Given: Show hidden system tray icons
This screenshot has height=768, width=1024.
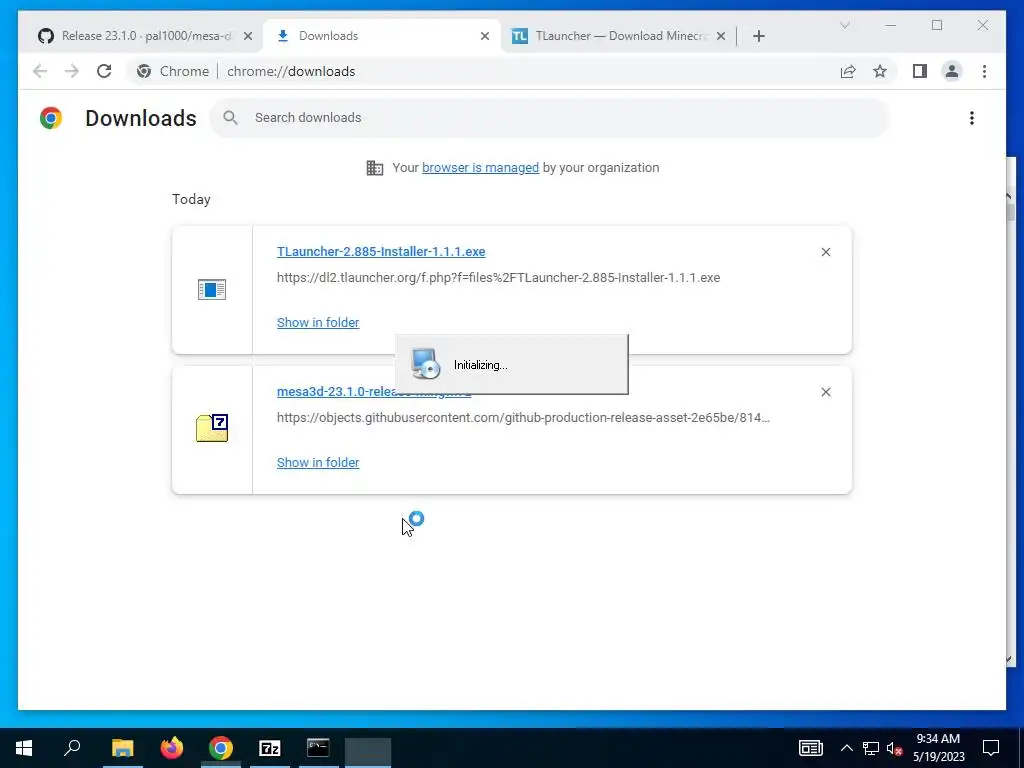Looking at the screenshot, I should click(x=846, y=748).
